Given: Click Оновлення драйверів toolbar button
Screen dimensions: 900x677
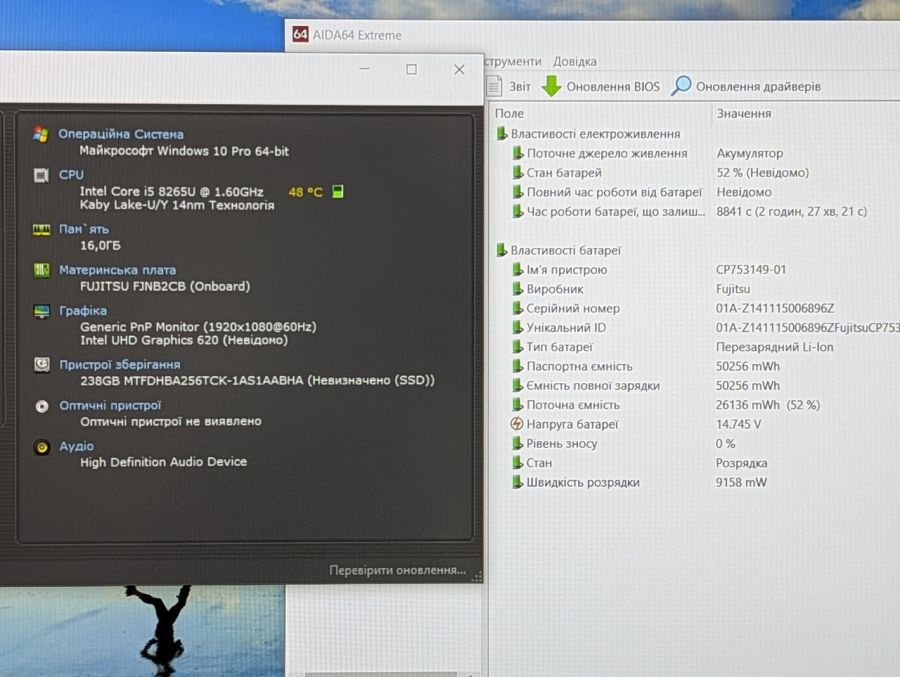Looking at the screenshot, I should [746, 86].
